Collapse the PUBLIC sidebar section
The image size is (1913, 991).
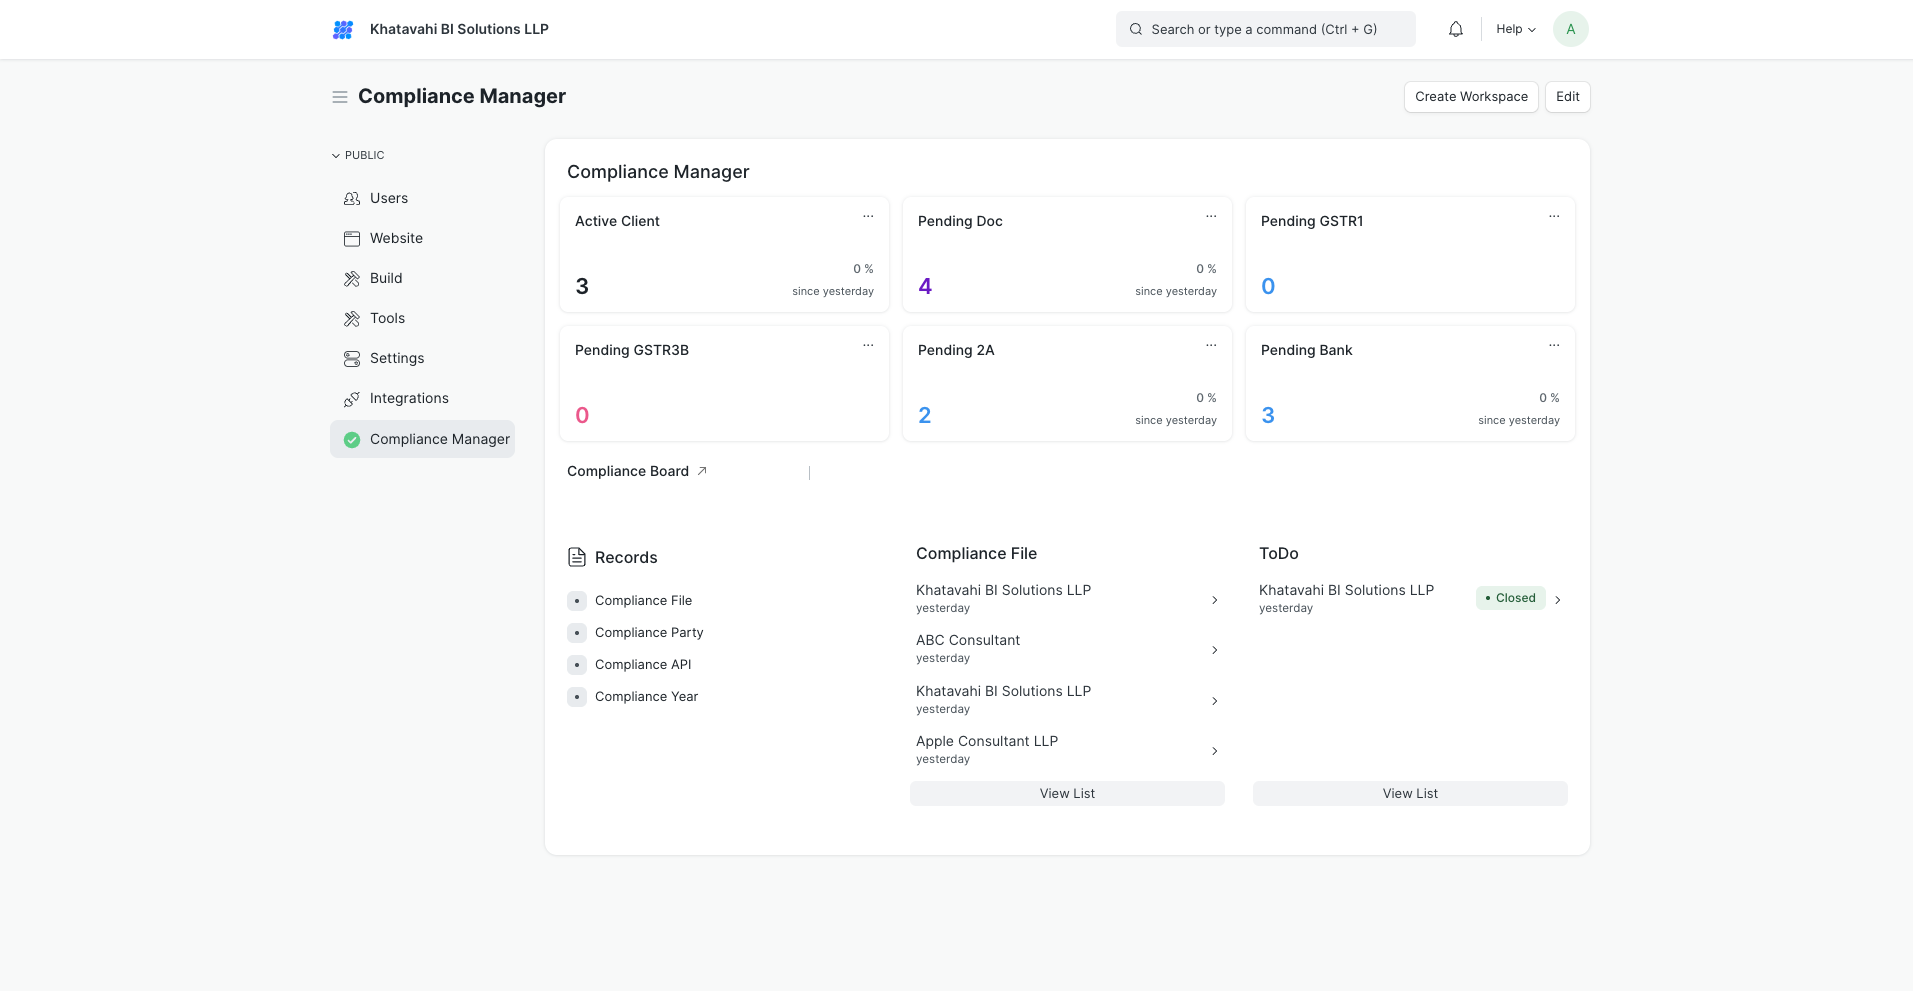tap(358, 156)
